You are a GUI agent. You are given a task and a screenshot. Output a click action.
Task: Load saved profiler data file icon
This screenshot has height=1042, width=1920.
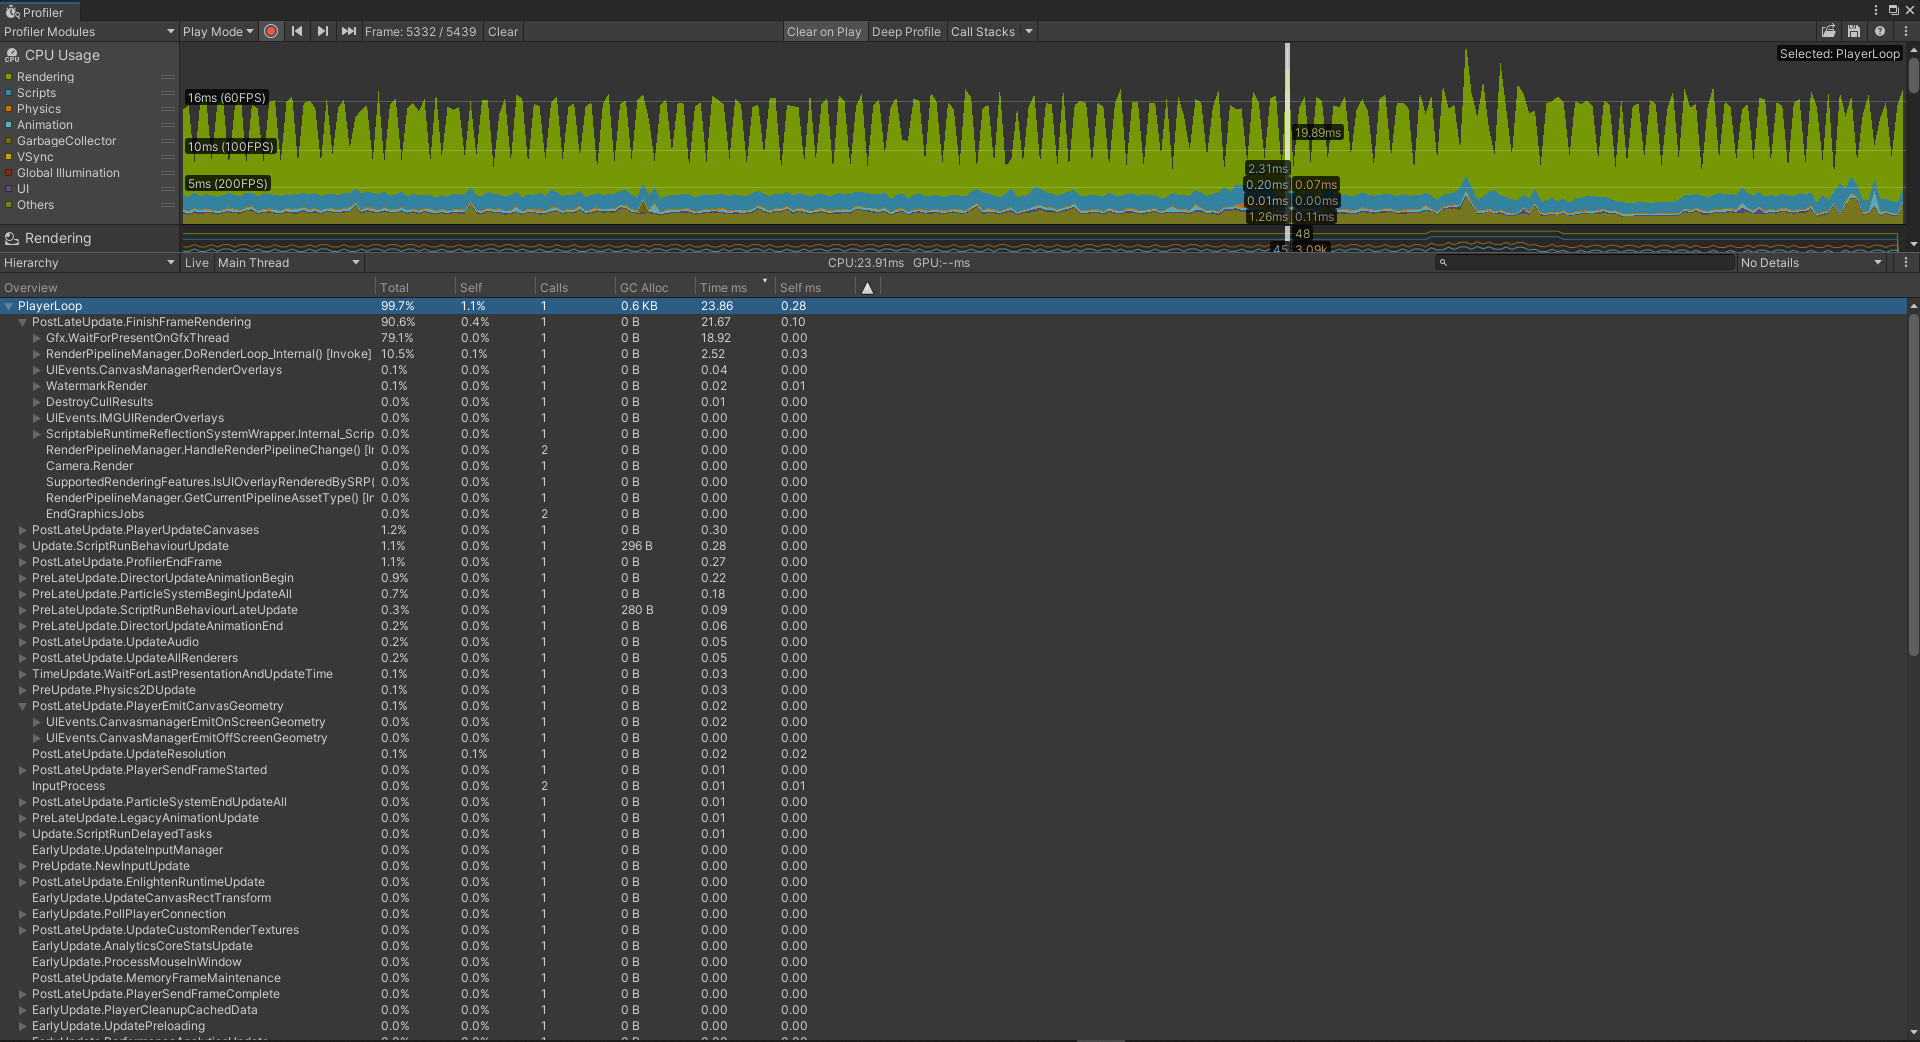click(1829, 31)
